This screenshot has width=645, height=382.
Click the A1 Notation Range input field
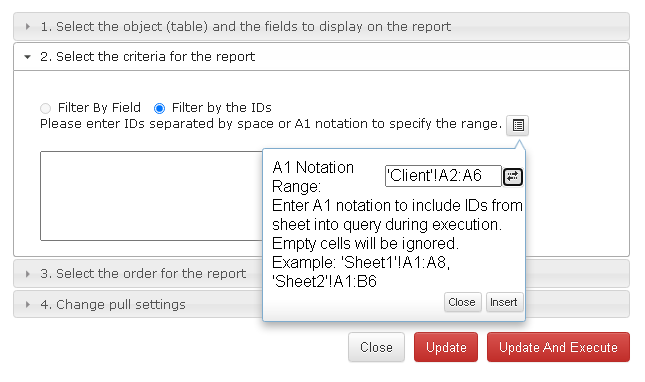(443, 176)
